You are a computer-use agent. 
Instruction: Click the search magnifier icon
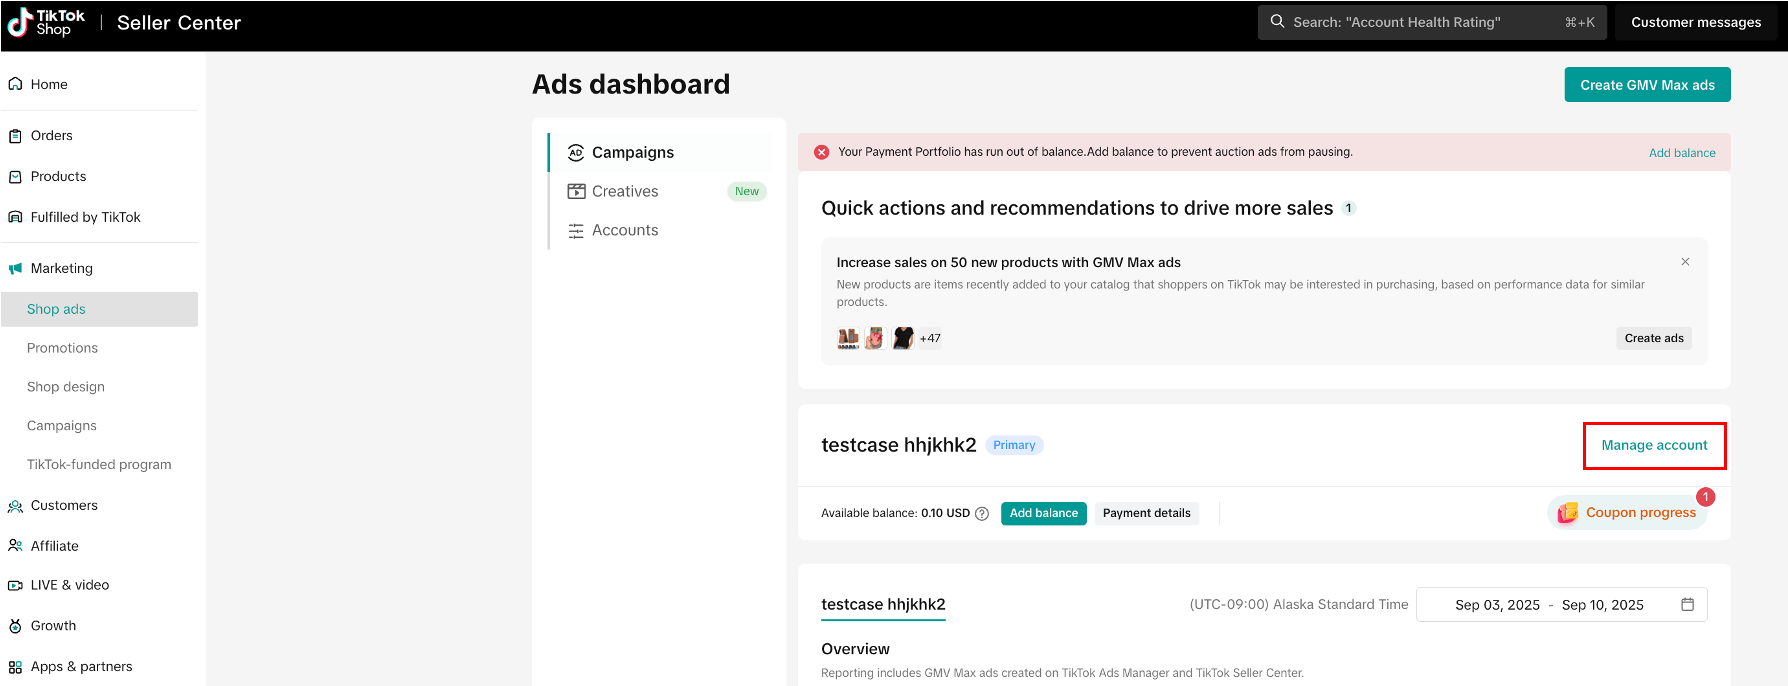click(1277, 22)
